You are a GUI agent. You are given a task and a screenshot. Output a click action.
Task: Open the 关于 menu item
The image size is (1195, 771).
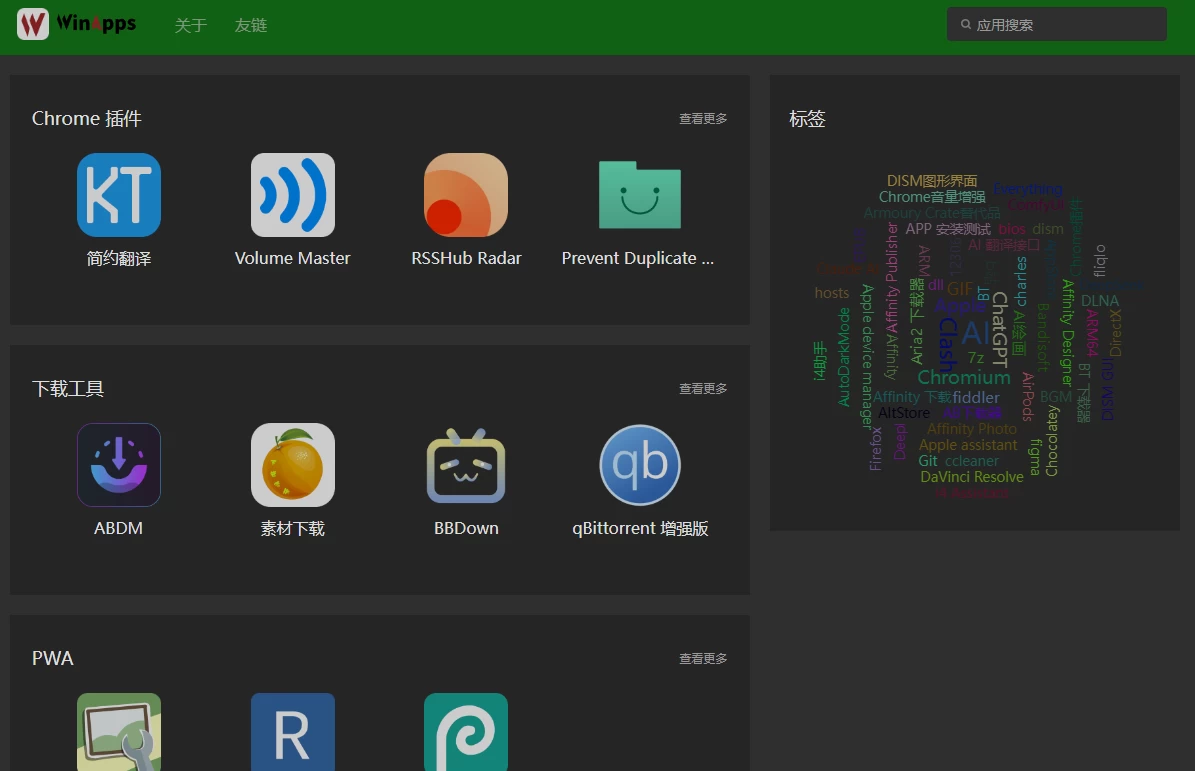190,25
